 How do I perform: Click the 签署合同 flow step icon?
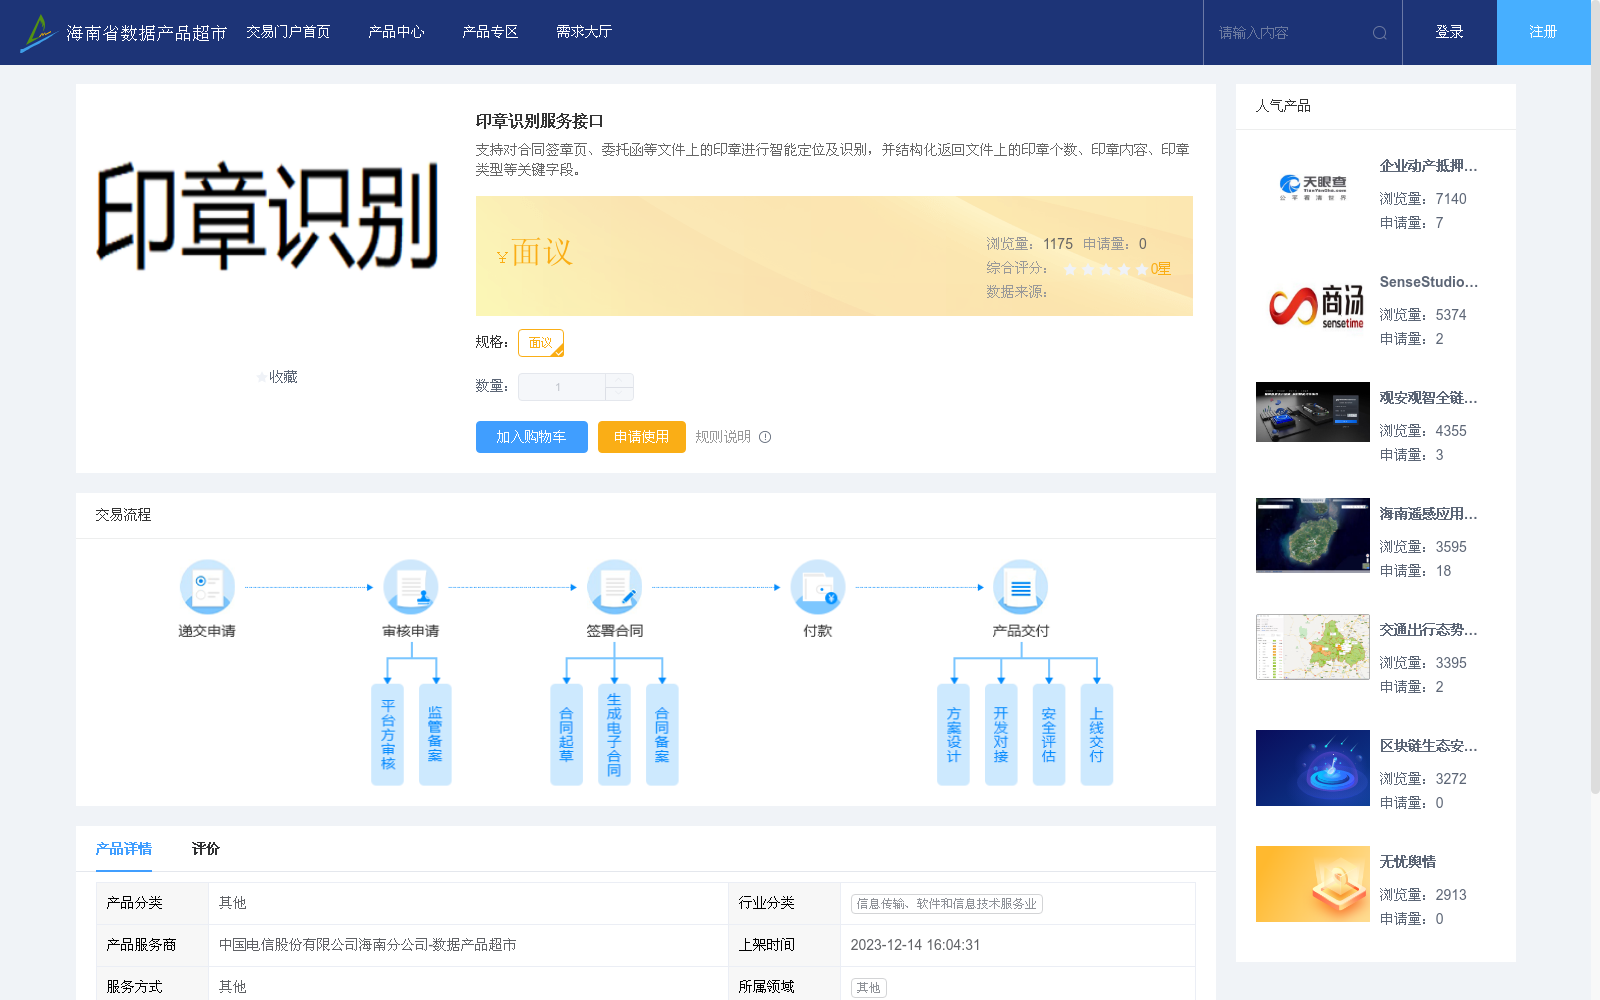coord(614,587)
